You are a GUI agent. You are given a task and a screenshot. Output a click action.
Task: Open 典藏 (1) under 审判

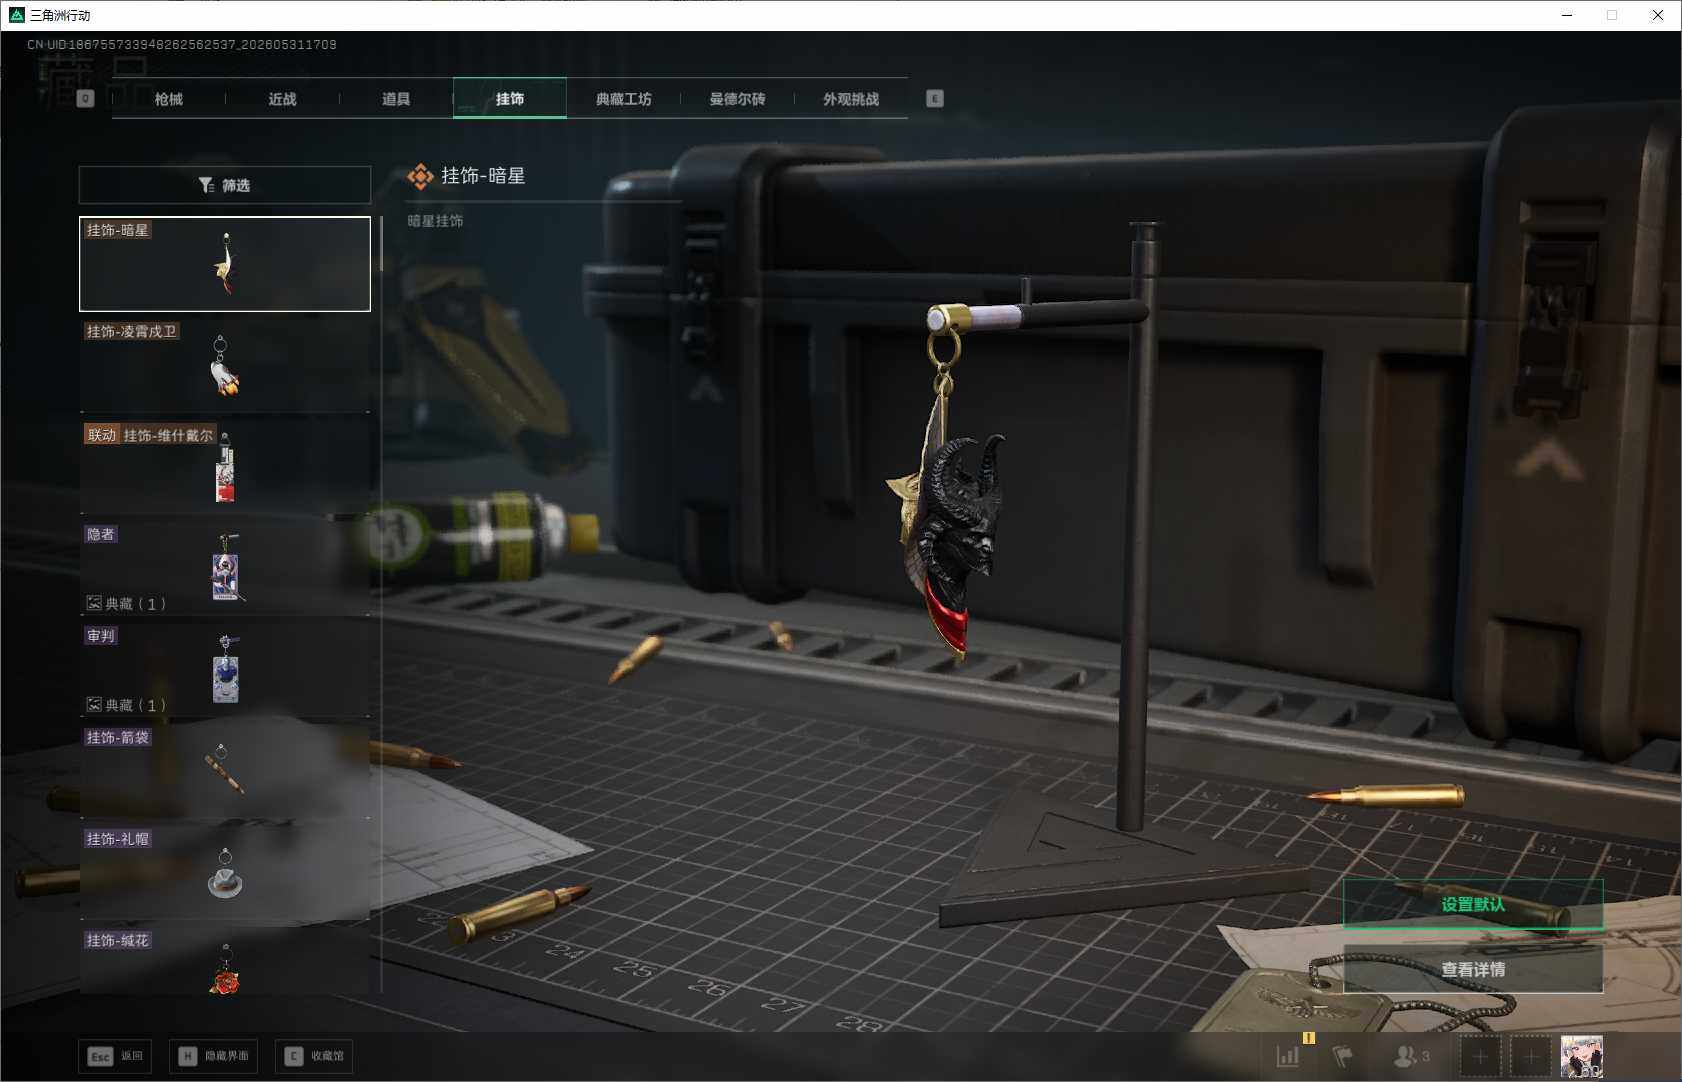point(126,705)
